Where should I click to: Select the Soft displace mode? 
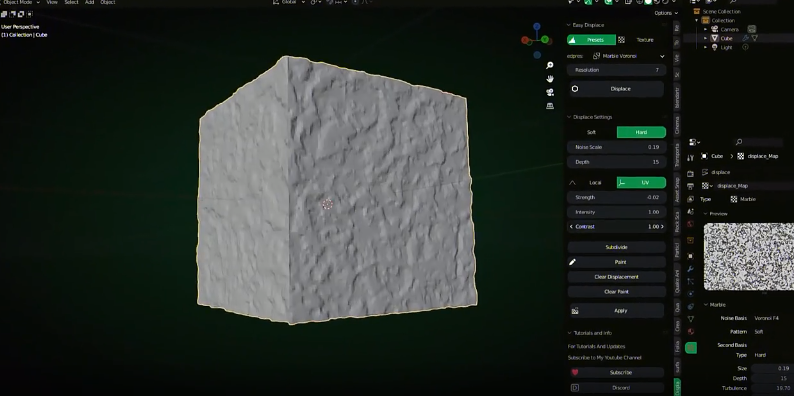click(591, 132)
